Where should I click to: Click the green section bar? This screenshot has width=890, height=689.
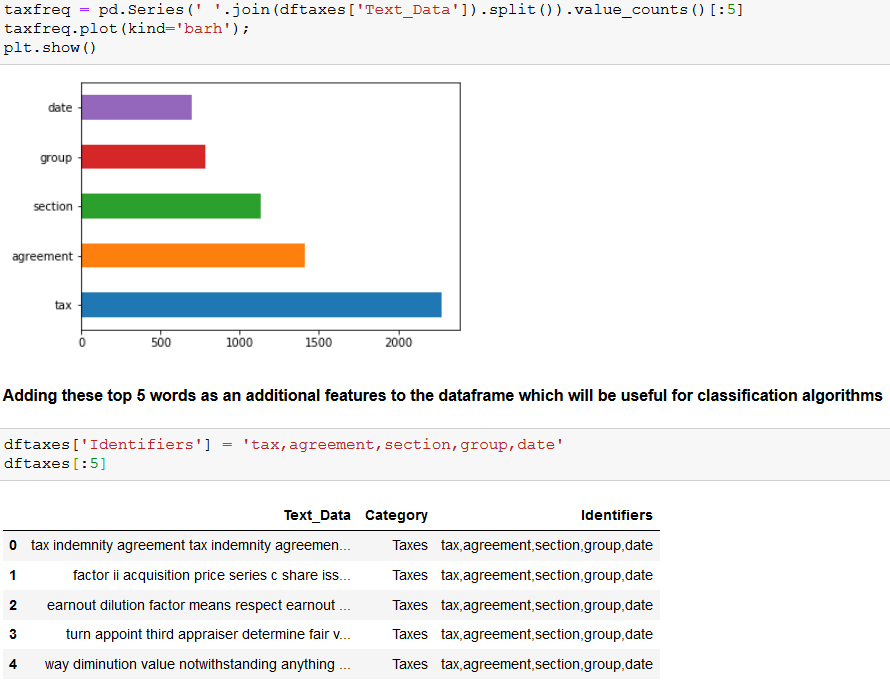click(x=171, y=206)
